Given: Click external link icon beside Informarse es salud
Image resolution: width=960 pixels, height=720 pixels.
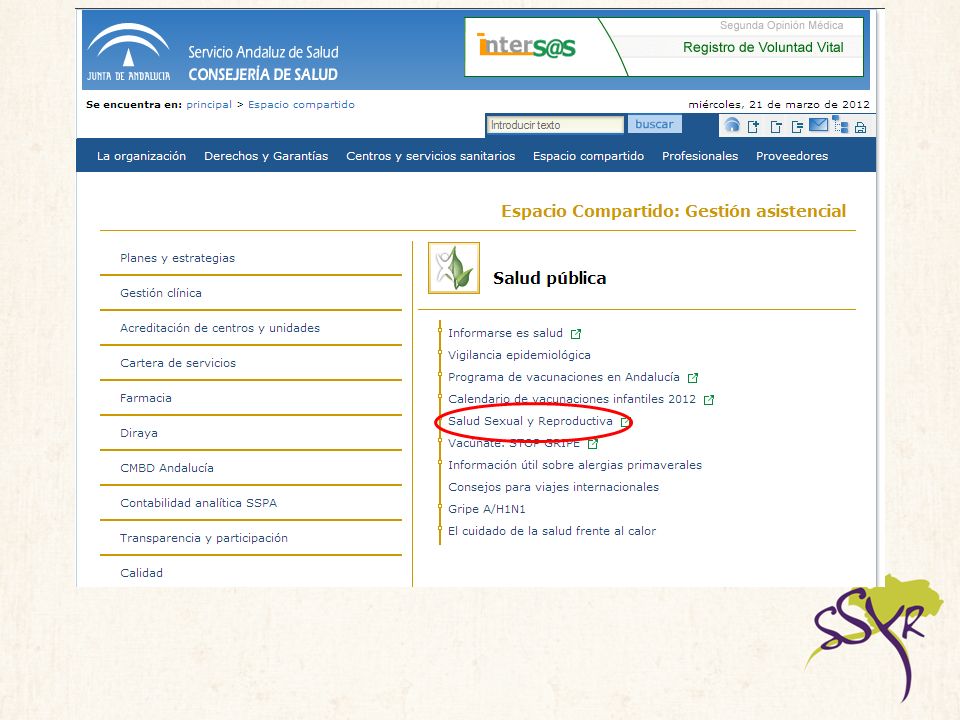Looking at the screenshot, I should coord(576,334).
